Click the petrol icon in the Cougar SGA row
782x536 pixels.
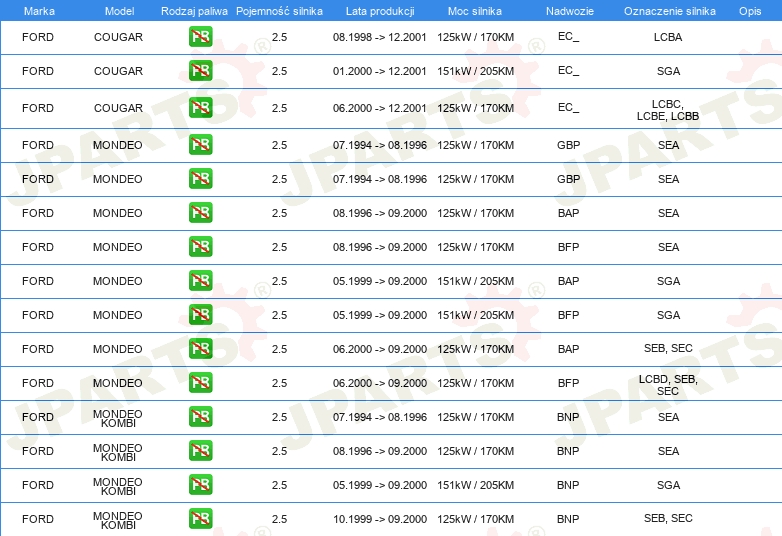[200, 71]
